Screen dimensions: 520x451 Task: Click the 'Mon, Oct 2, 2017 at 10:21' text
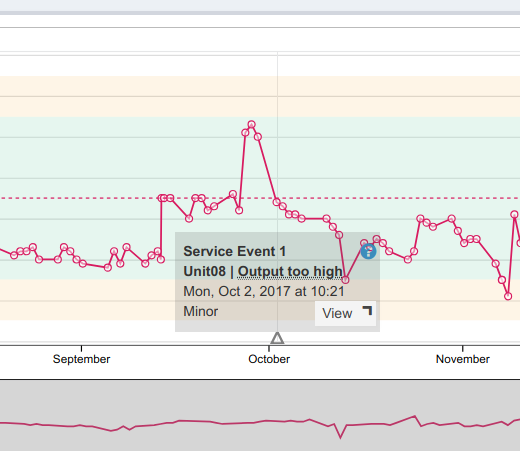pyautogui.click(x=264, y=291)
